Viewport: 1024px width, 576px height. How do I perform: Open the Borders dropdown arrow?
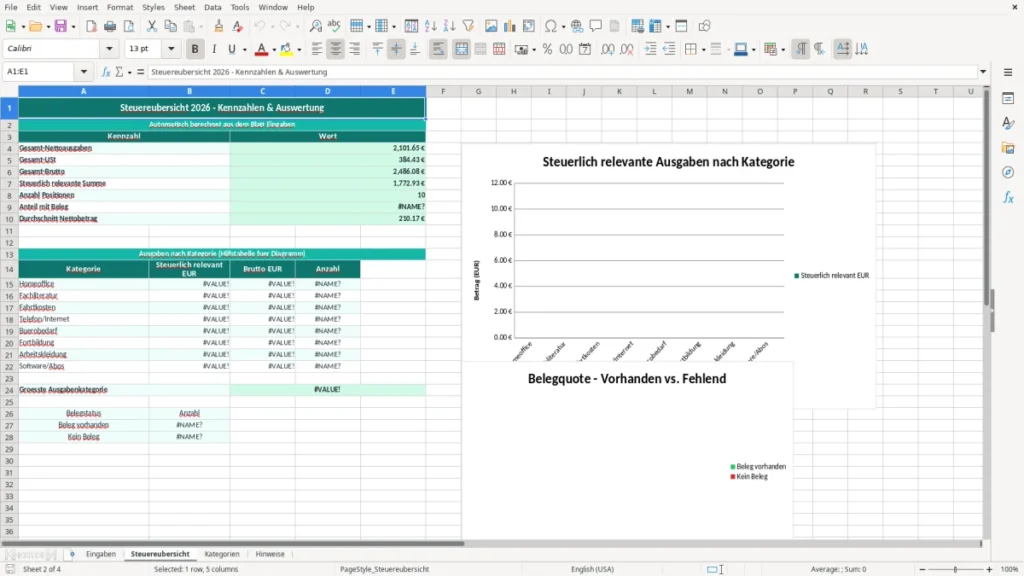pyautogui.click(x=703, y=50)
